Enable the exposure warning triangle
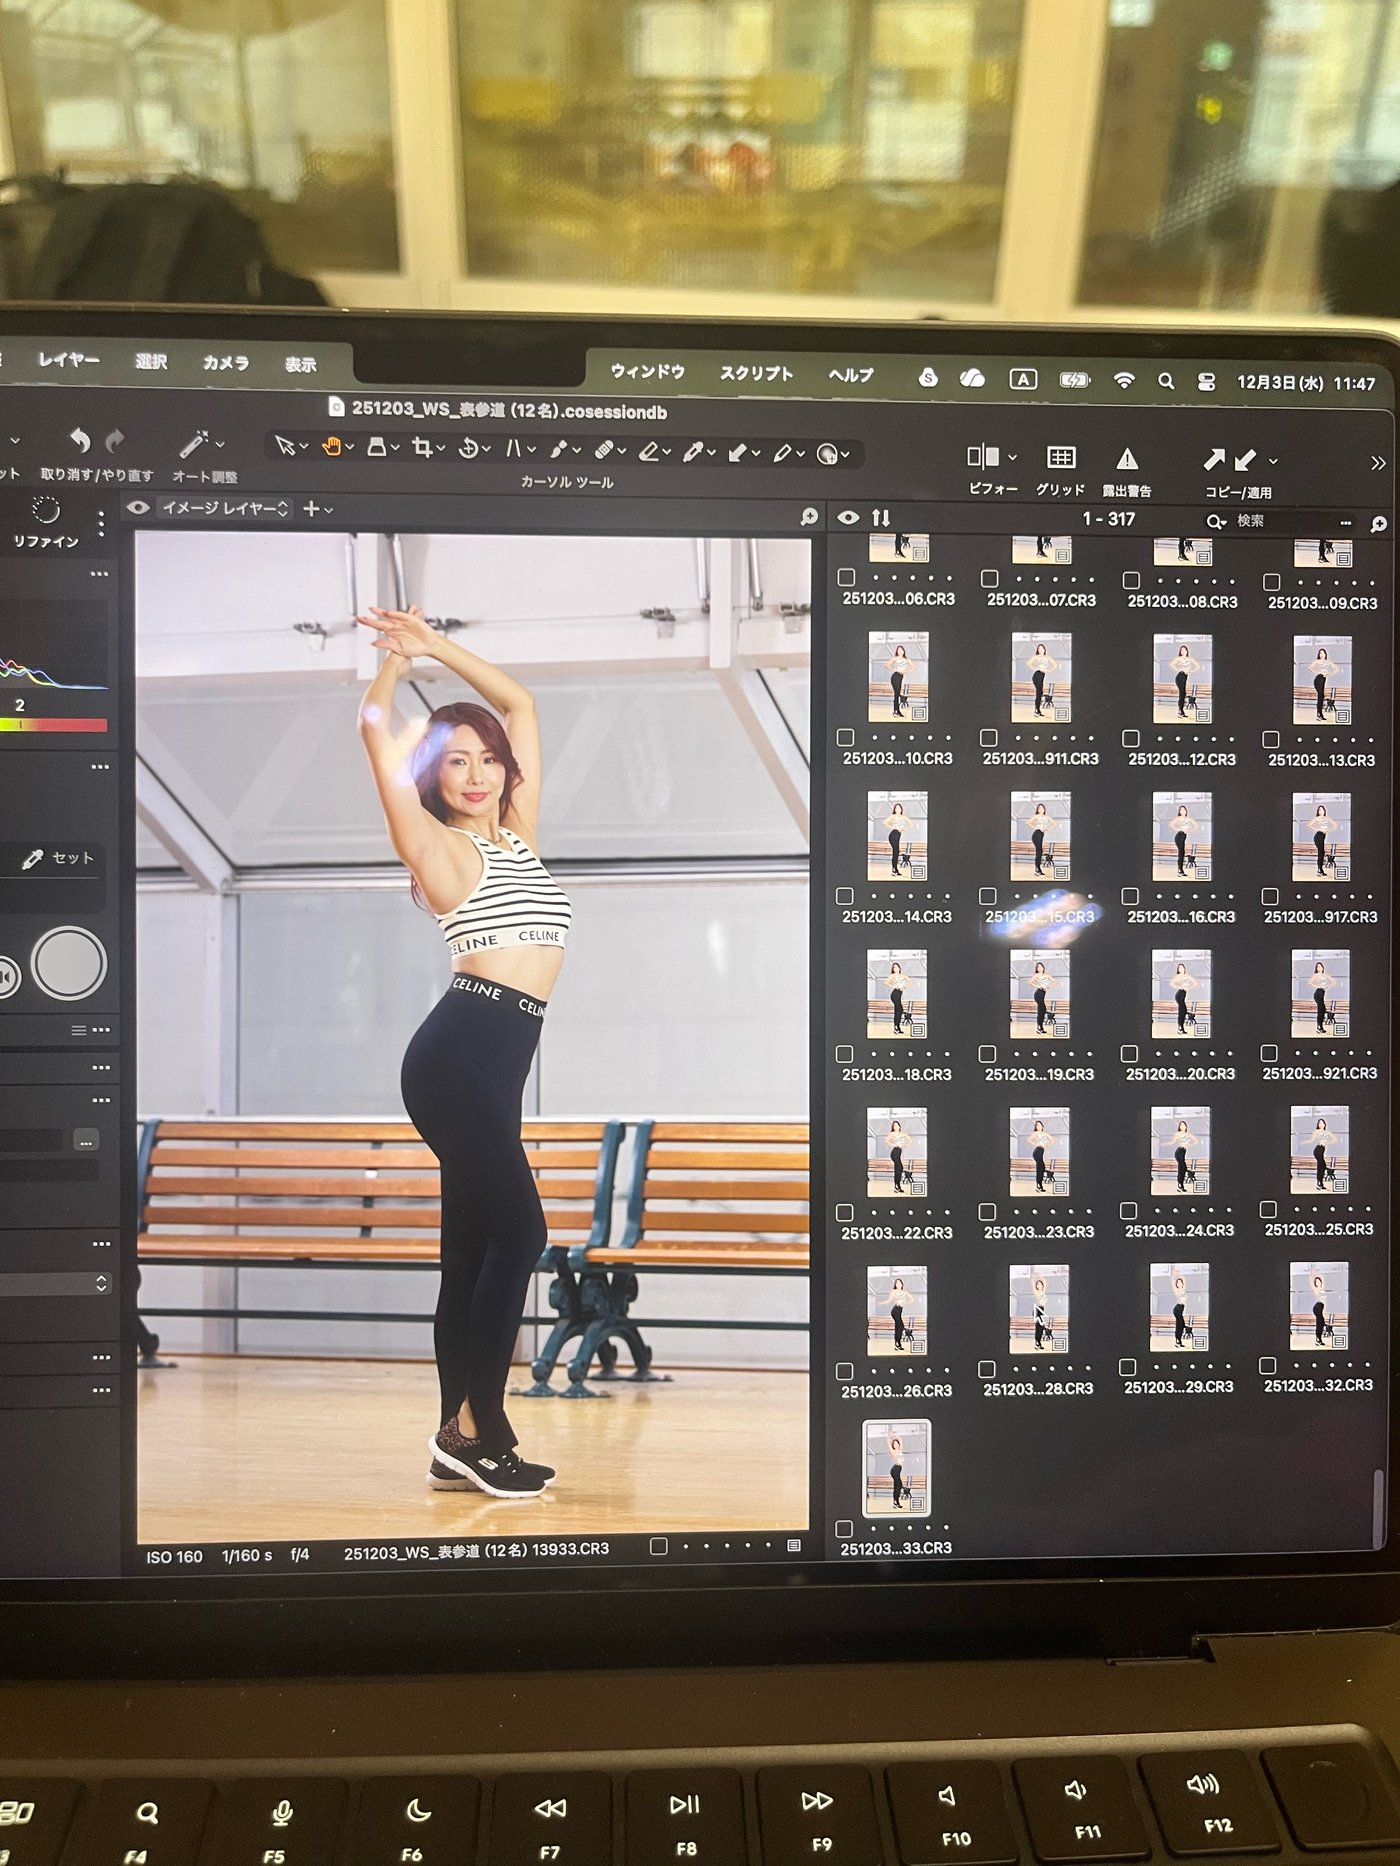1400x1866 pixels. point(1127,459)
